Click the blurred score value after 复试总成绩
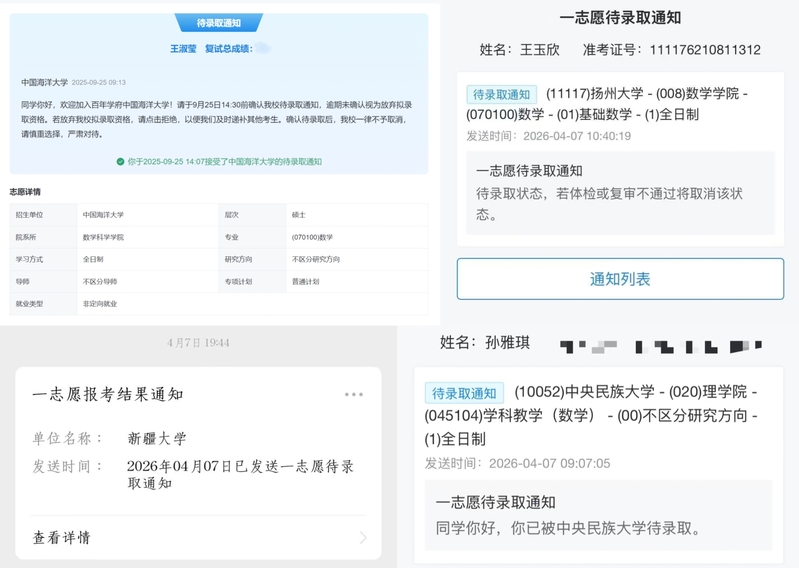This screenshot has width=799, height=568. tap(263, 48)
